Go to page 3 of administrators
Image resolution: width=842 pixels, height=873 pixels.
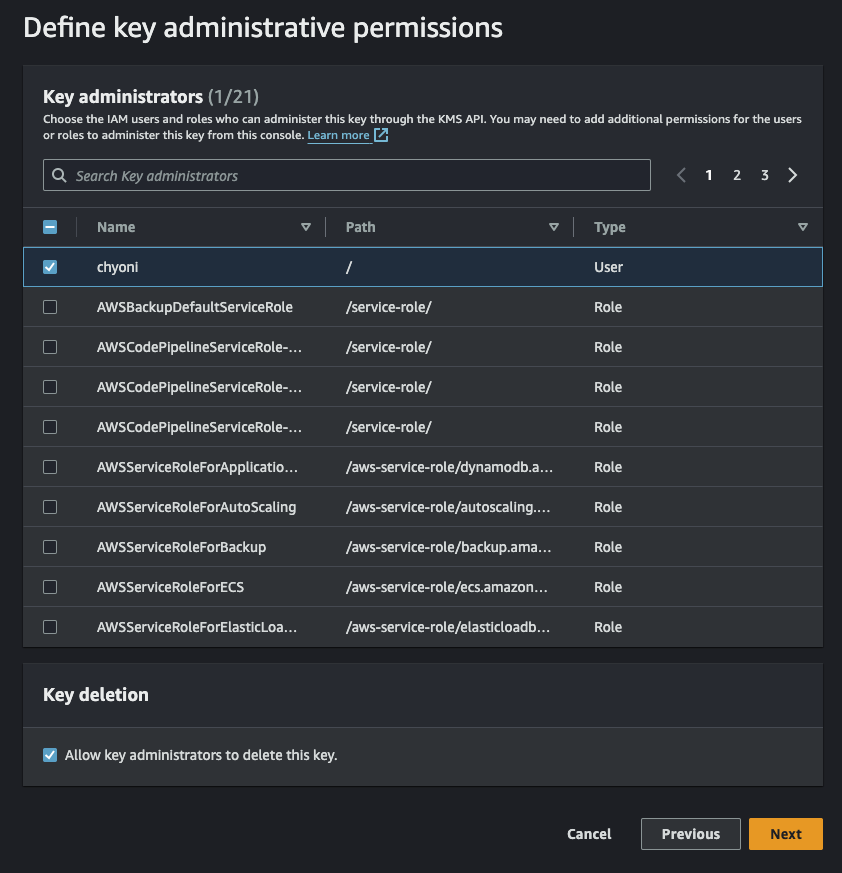pos(765,175)
